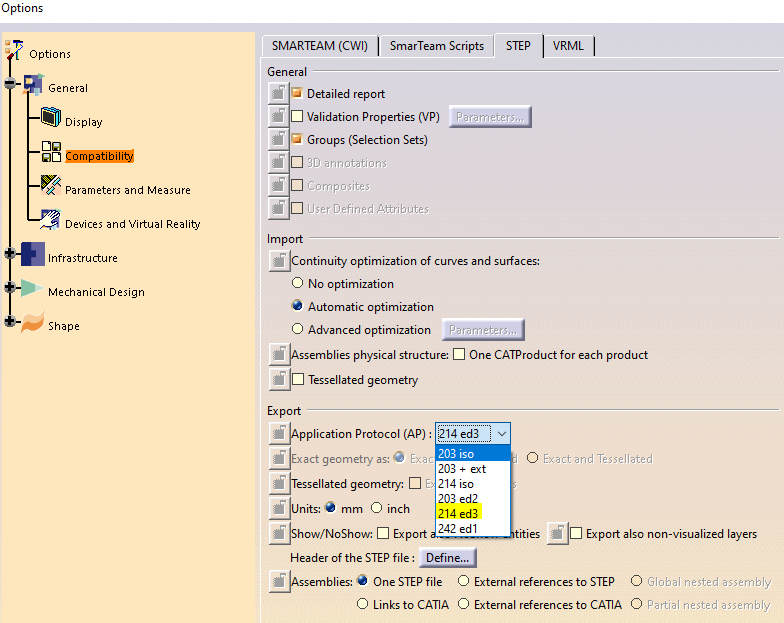
Task: Click lock icon beside Detailed report
Action: tap(278, 93)
